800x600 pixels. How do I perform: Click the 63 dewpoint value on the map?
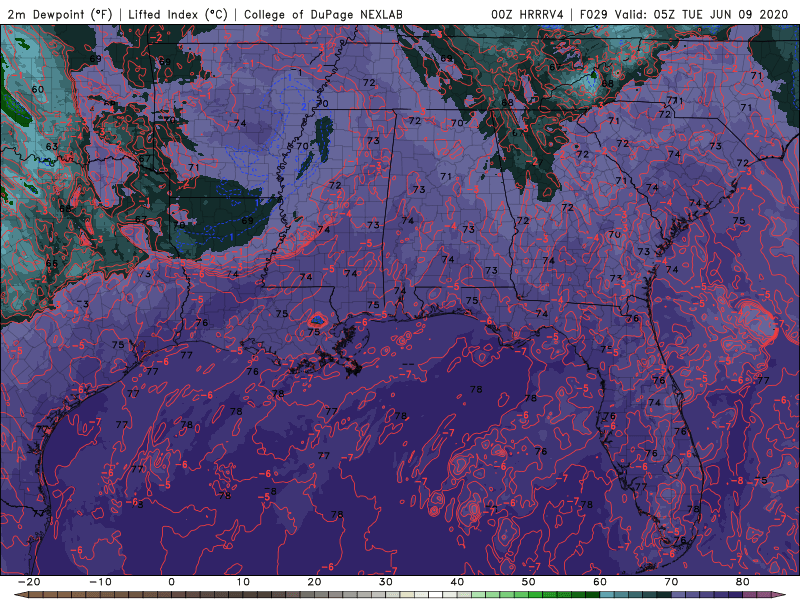tap(52, 146)
